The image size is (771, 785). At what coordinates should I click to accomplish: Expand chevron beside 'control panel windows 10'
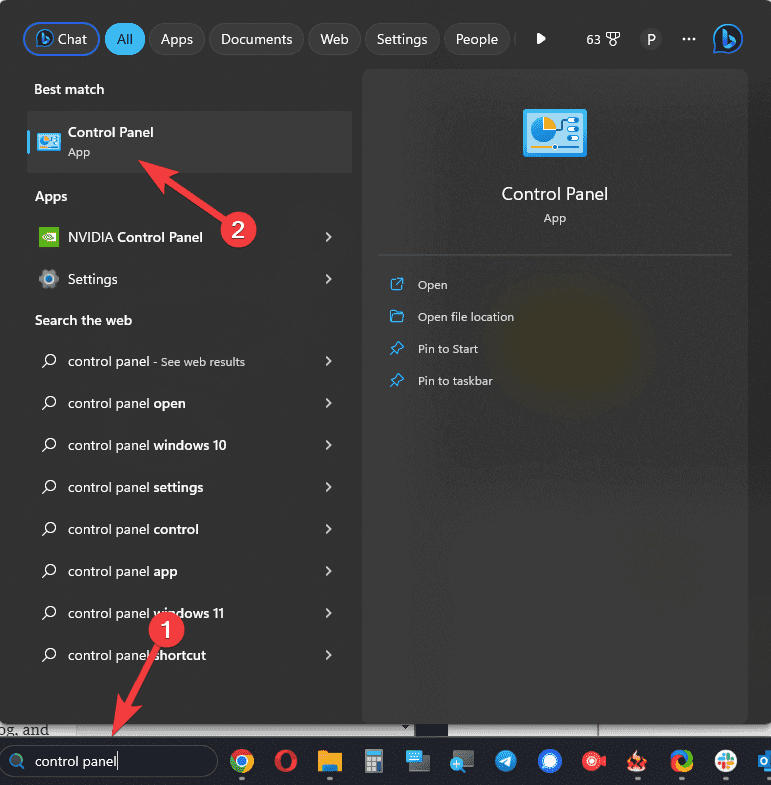[x=328, y=445]
